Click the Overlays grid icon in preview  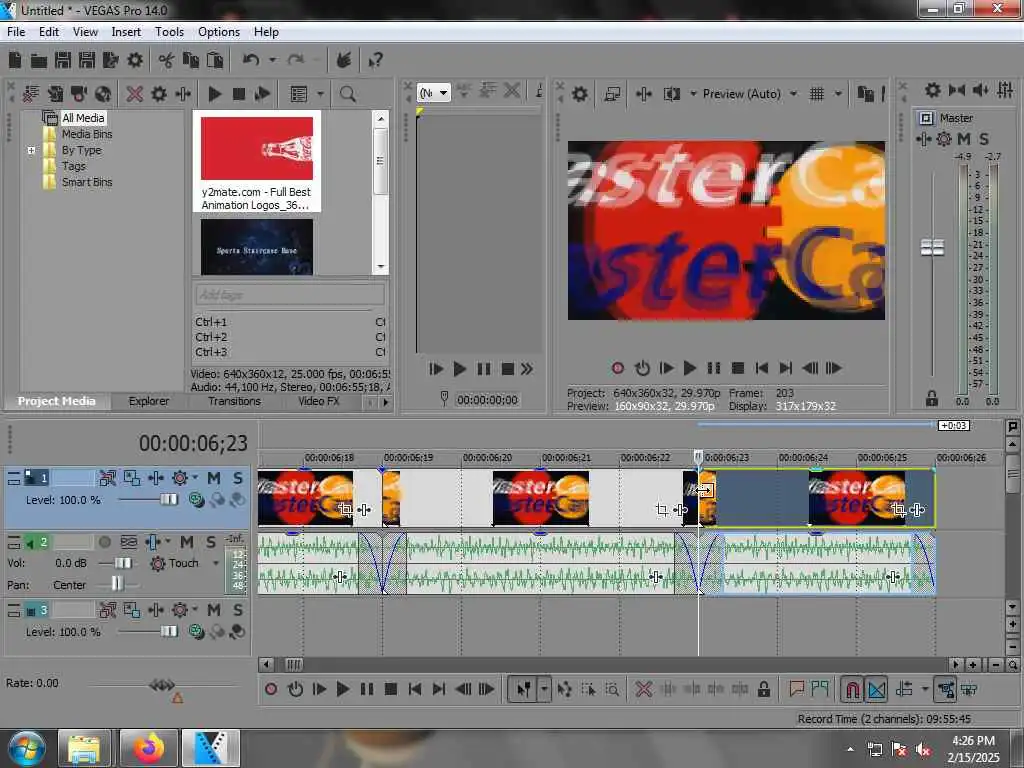[x=816, y=94]
